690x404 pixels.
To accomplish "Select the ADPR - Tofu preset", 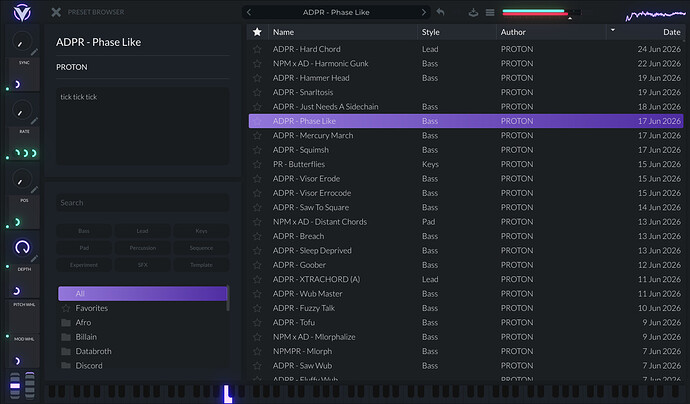I will point(466,322).
